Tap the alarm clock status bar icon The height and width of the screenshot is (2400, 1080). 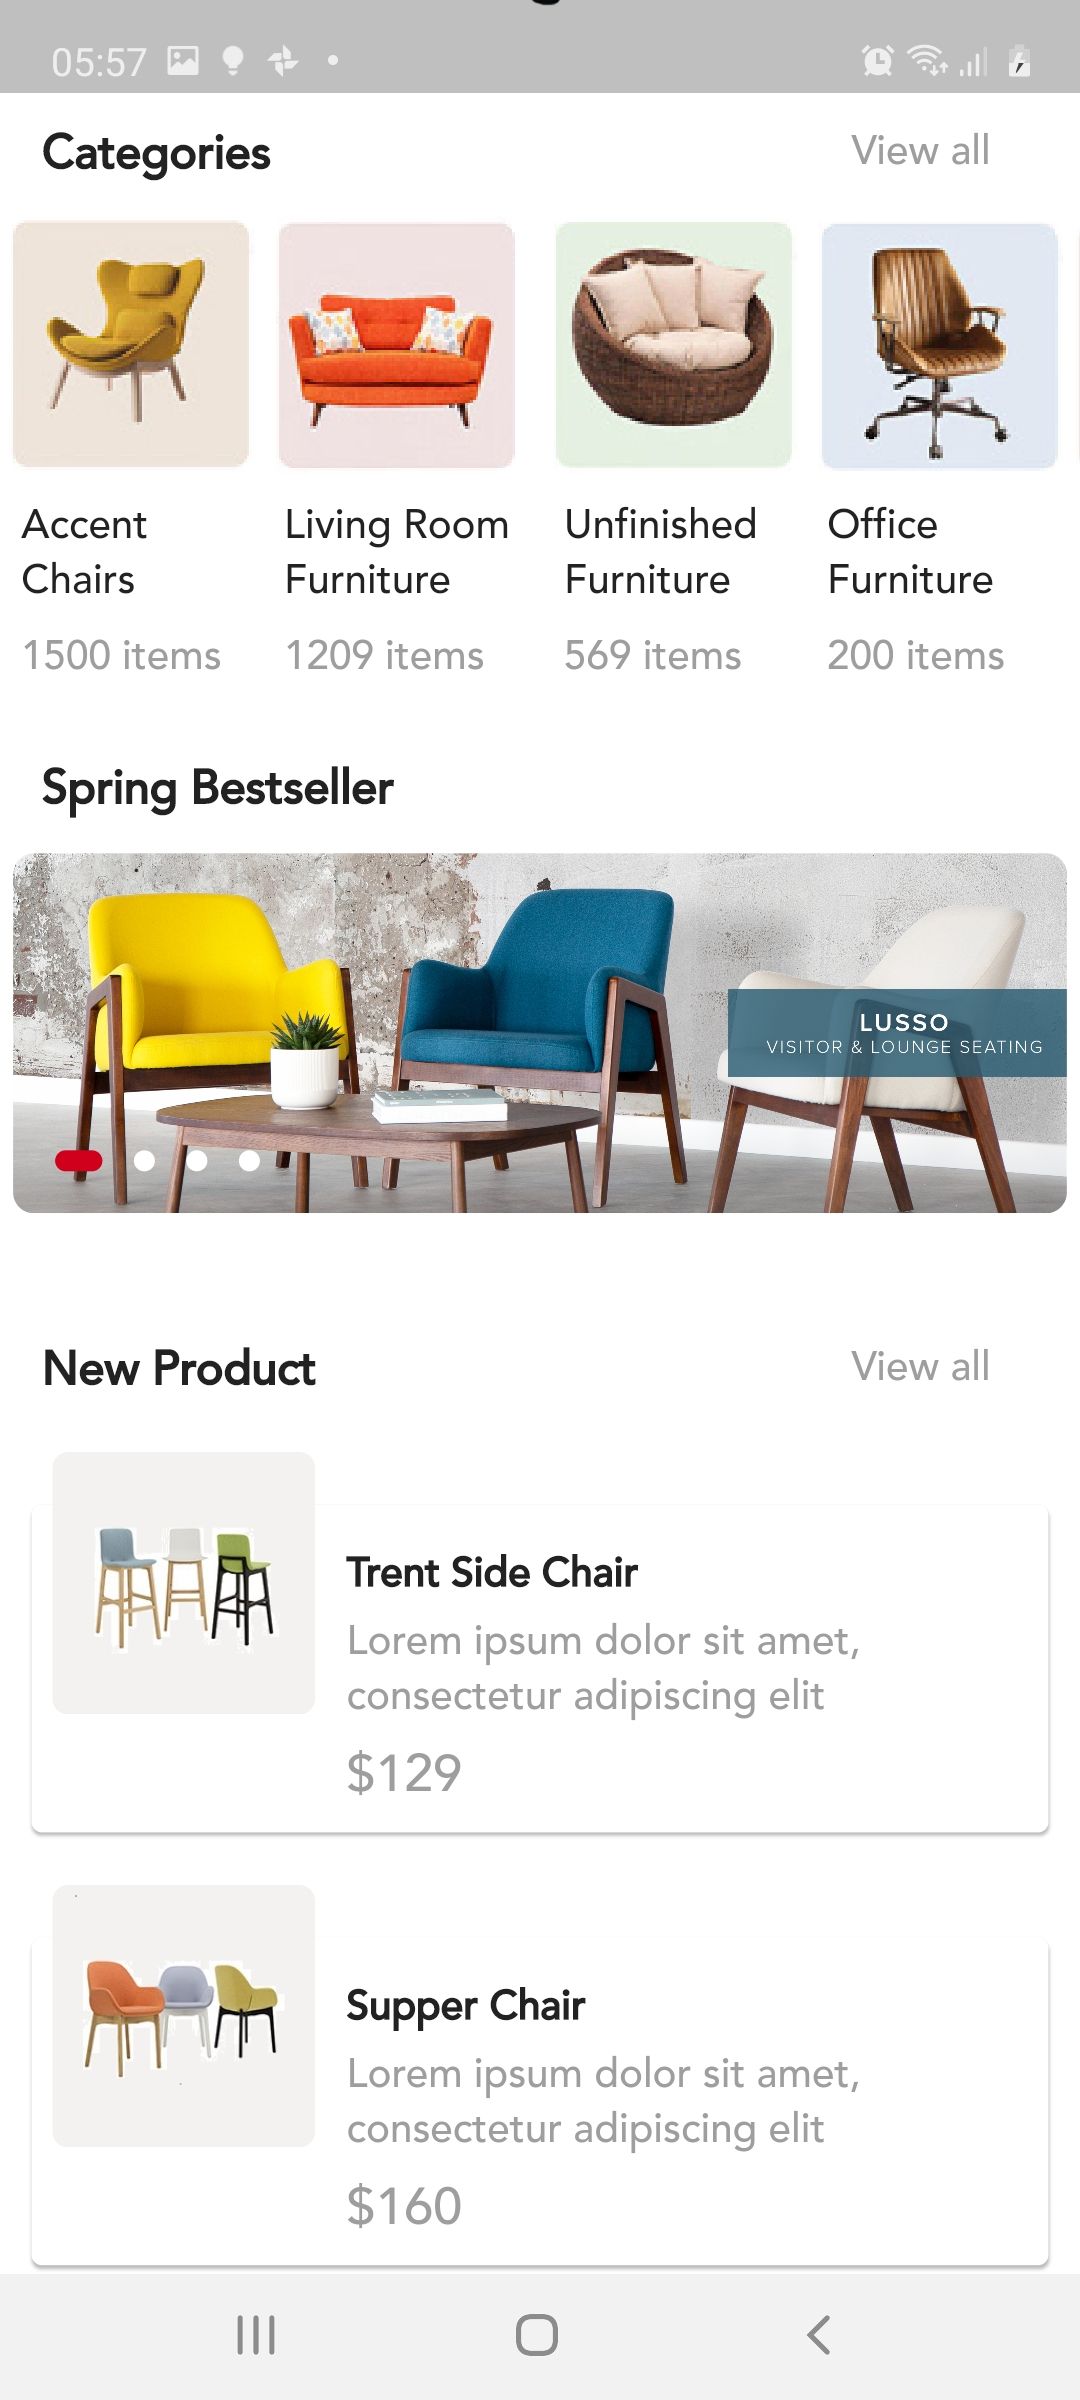point(878,61)
